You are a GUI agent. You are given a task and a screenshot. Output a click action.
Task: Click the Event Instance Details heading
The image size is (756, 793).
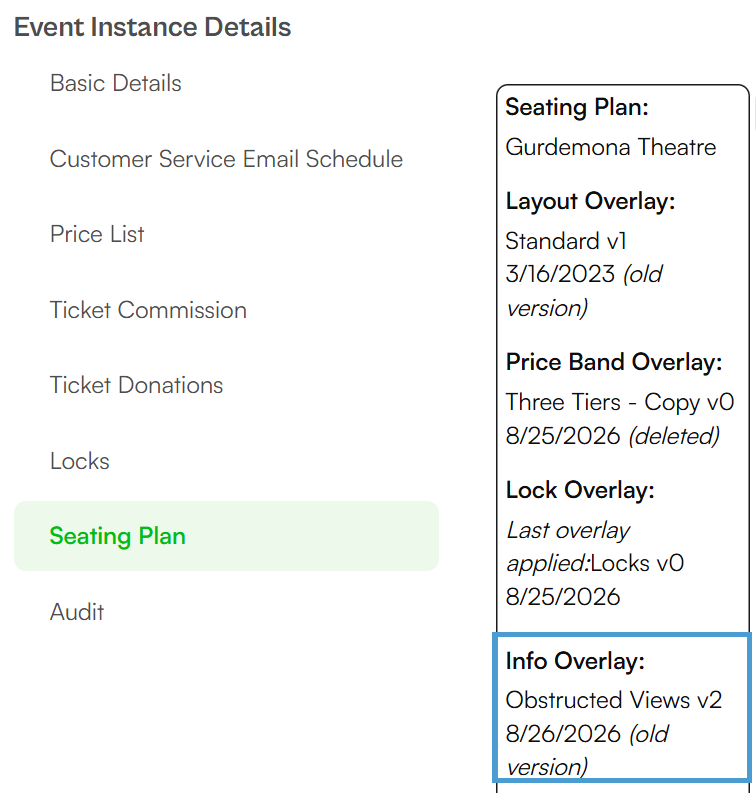coord(152,27)
